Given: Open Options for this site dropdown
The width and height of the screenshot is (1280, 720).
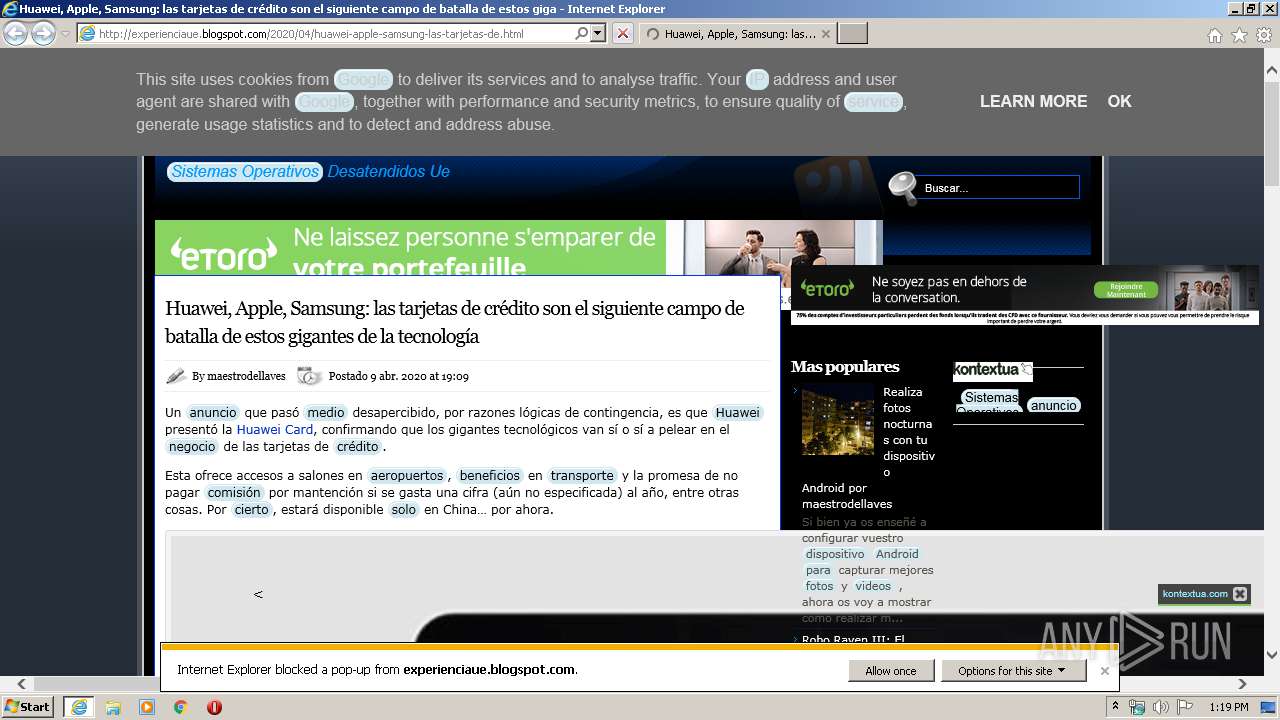Looking at the screenshot, I should coord(1013,671).
